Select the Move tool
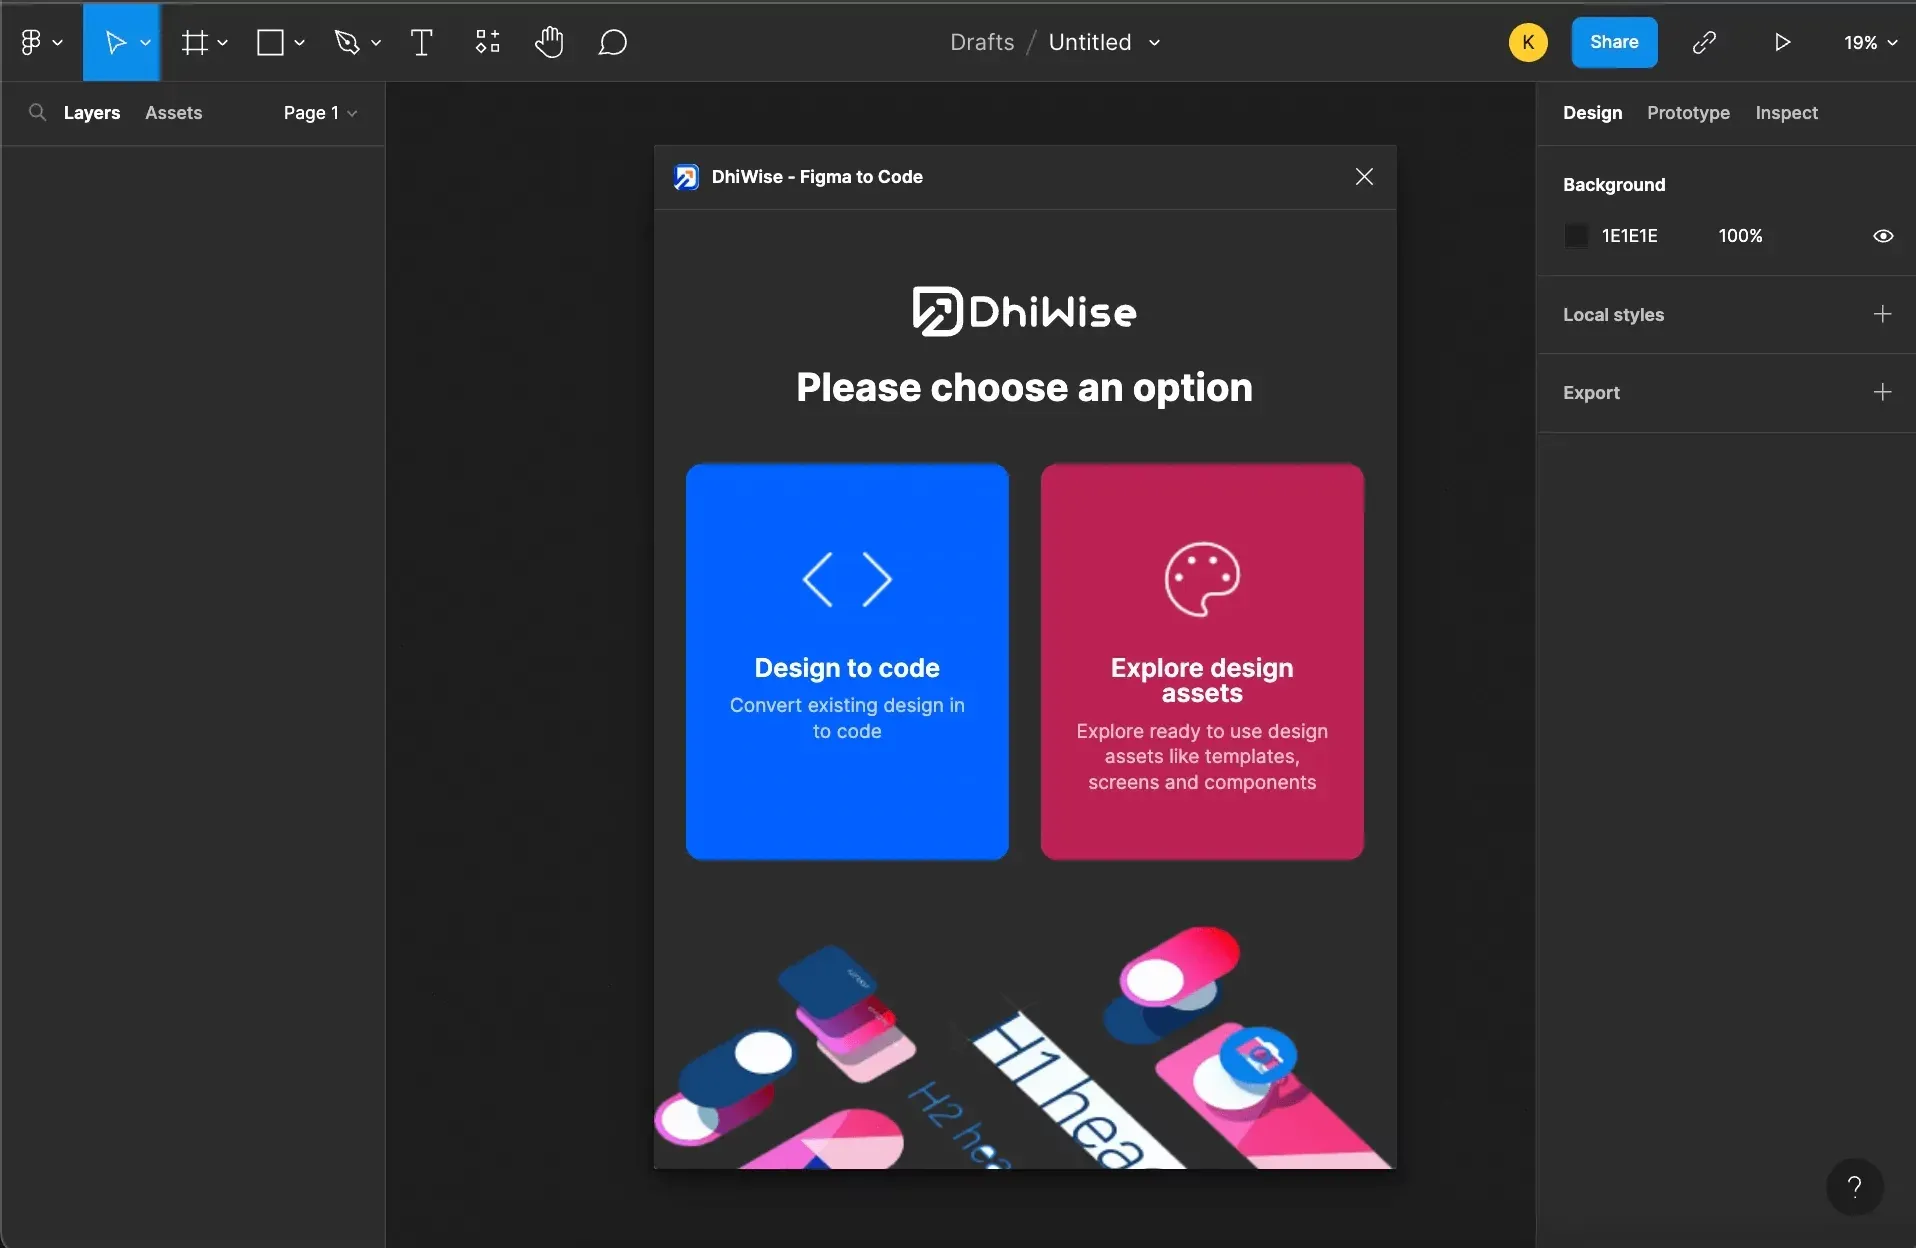The image size is (1916, 1248). pos(113,42)
